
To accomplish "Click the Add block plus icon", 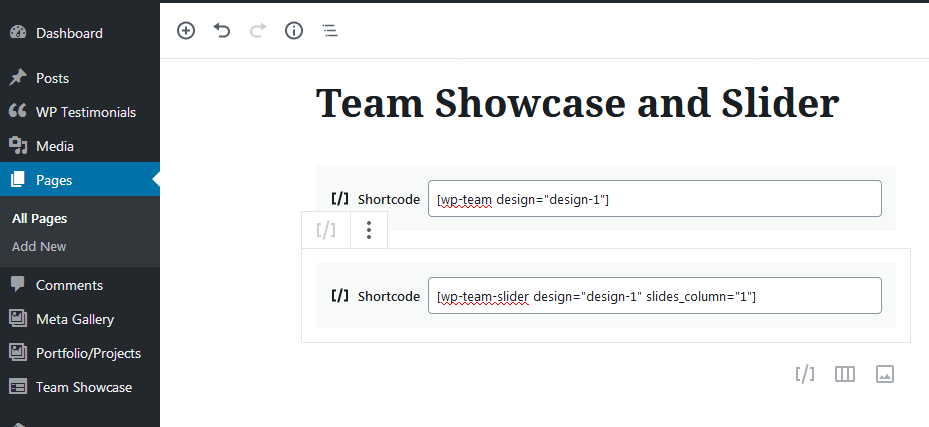I will [x=186, y=30].
